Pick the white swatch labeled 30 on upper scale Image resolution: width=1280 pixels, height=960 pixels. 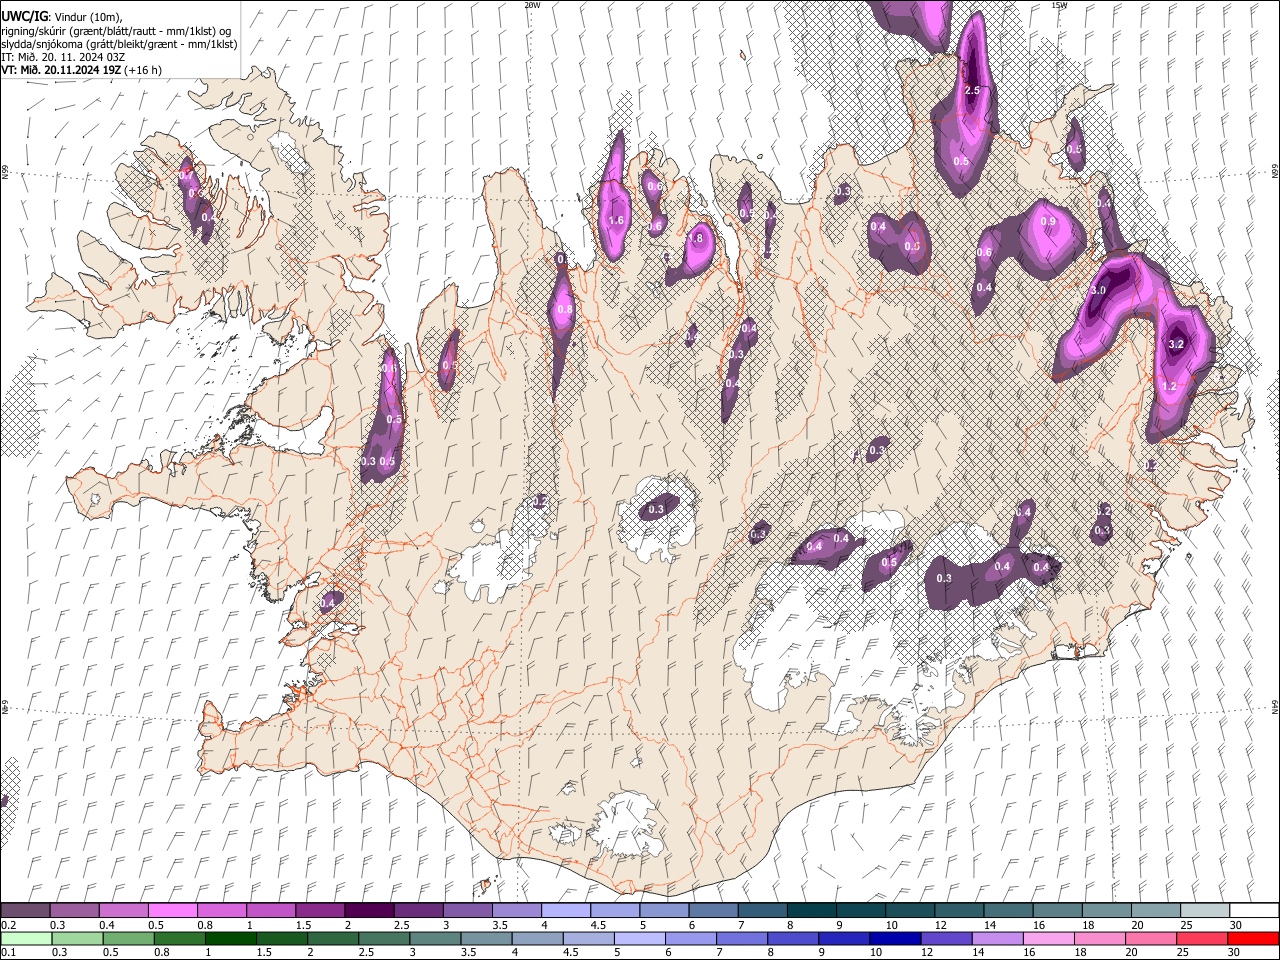1254,911
